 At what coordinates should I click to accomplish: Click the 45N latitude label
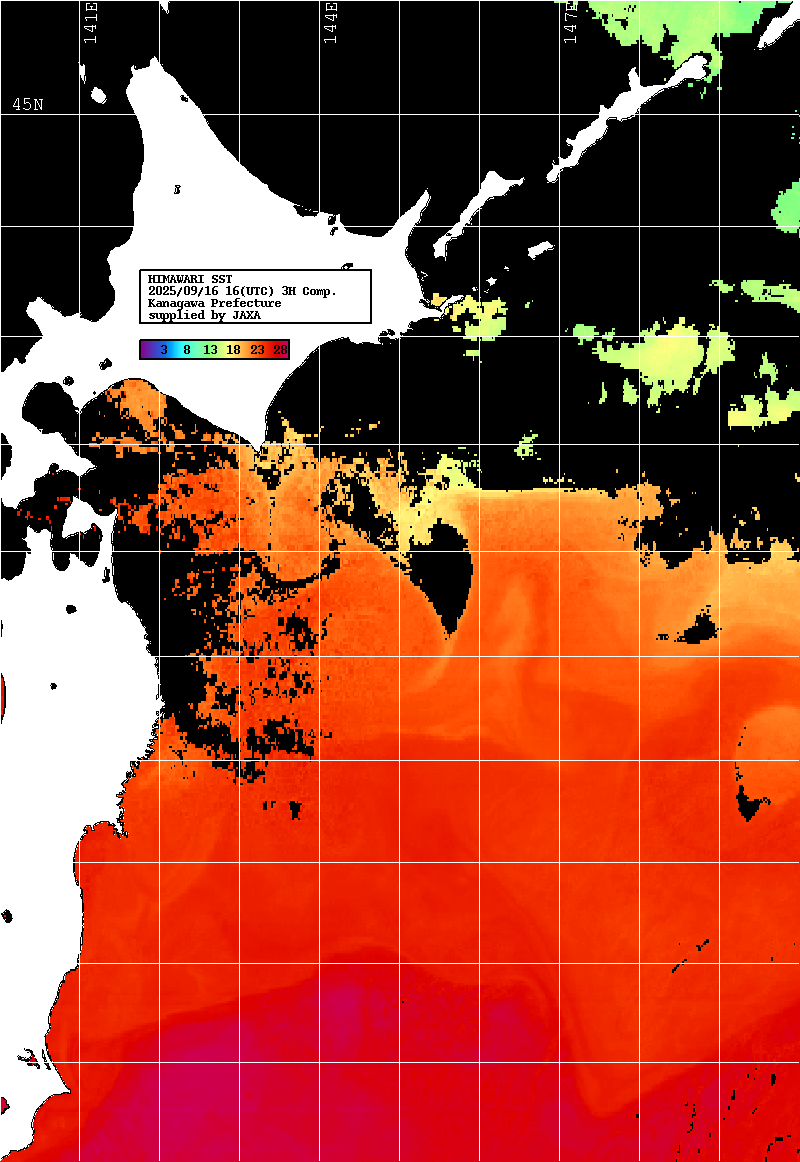click(28, 105)
